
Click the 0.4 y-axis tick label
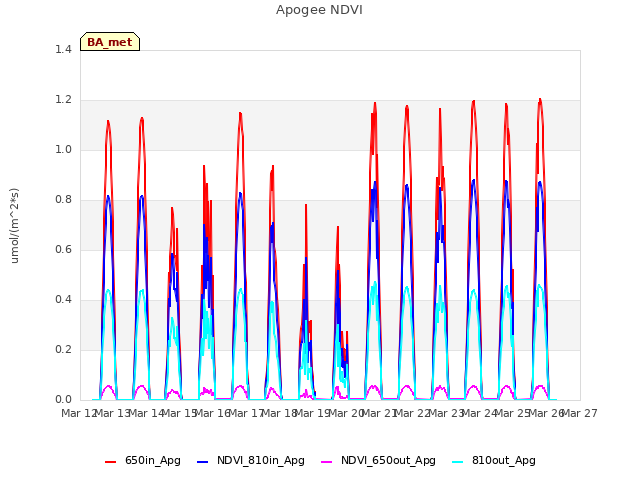[x=63, y=300]
